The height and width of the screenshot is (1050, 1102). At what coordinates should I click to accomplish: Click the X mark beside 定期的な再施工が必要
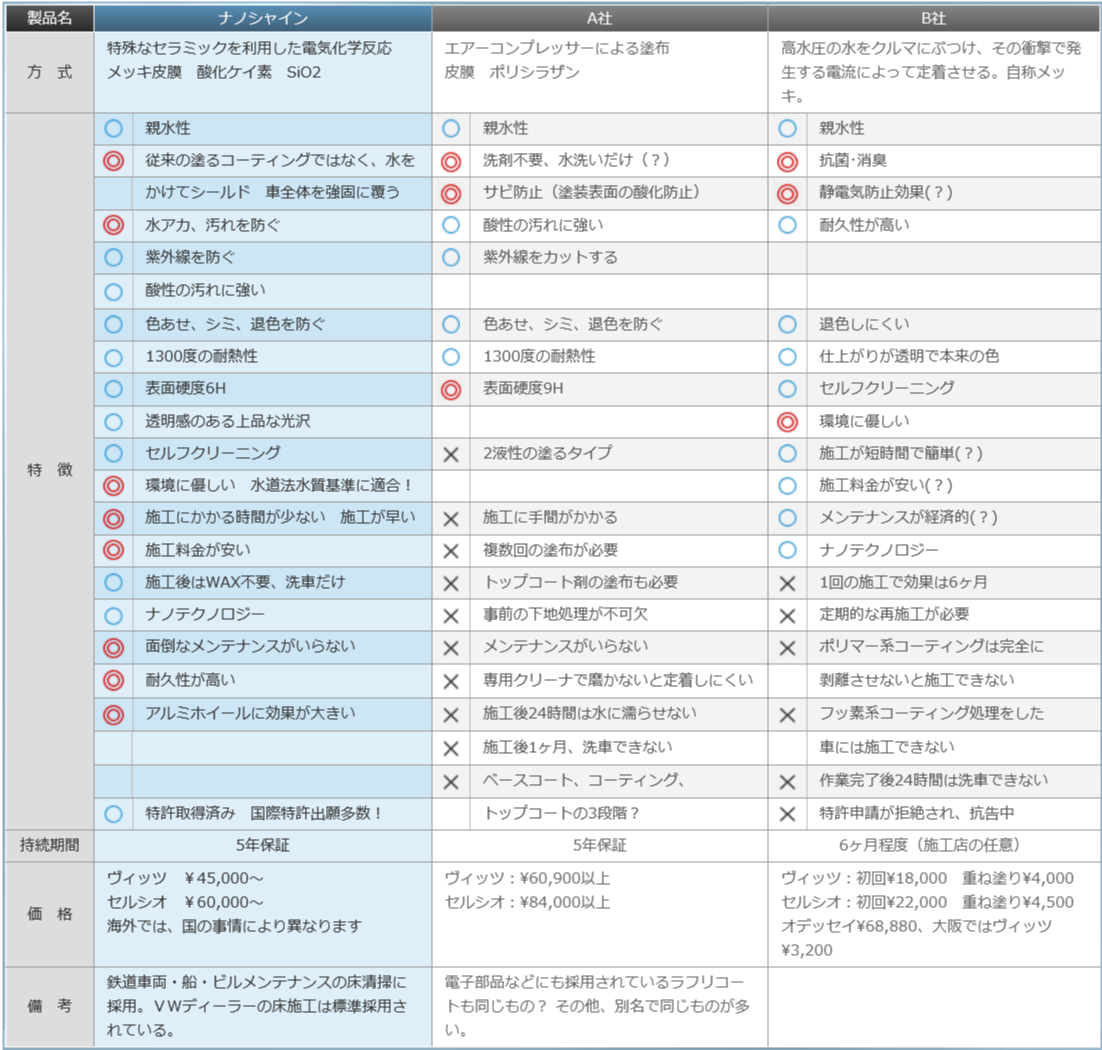pos(787,616)
